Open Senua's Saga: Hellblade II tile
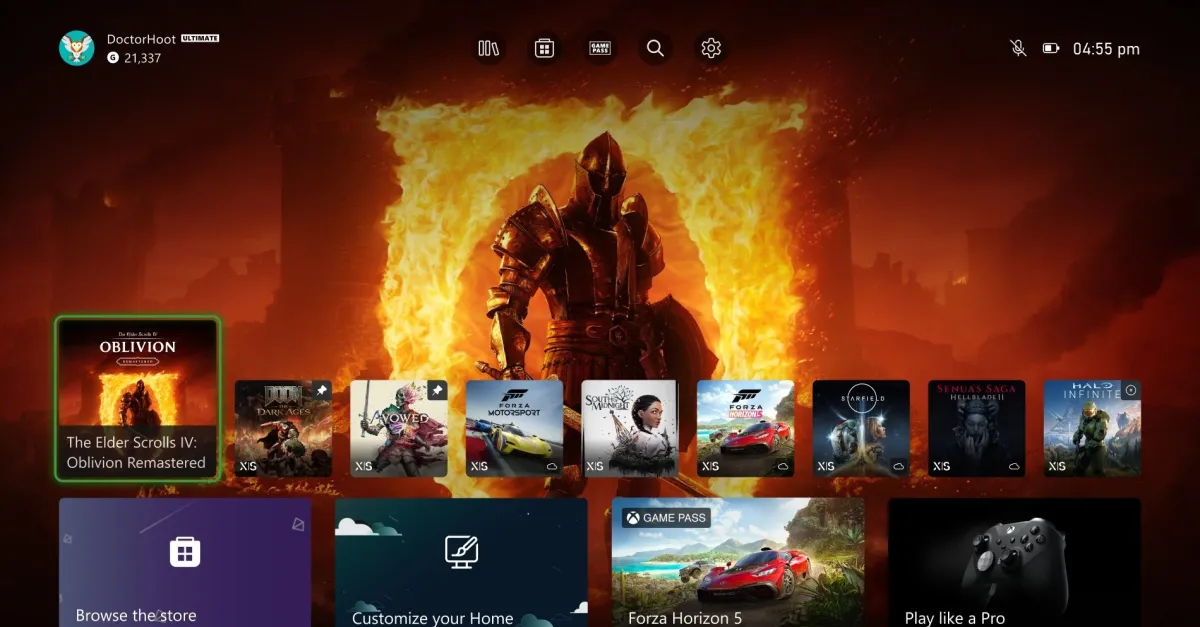The height and width of the screenshot is (627, 1200). (x=977, y=428)
